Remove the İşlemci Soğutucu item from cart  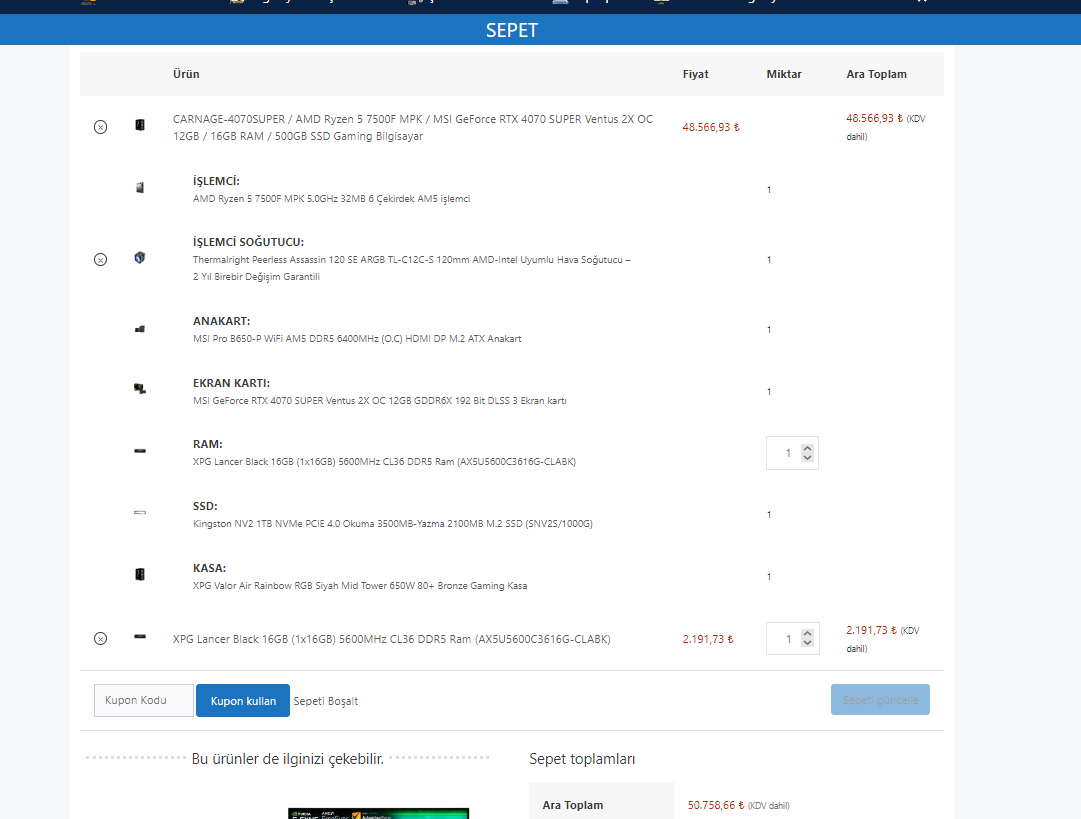101,259
